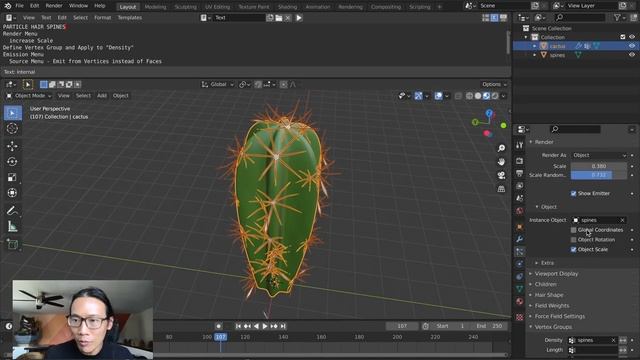Viewport: 640px width, 360px height.
Task: Switch to rendered viewport shading
Action: tap(495, 96)
